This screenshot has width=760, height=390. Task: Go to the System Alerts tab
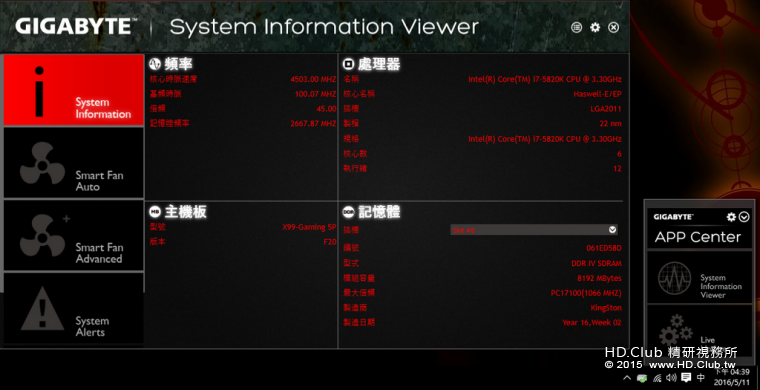pos(74,308)
